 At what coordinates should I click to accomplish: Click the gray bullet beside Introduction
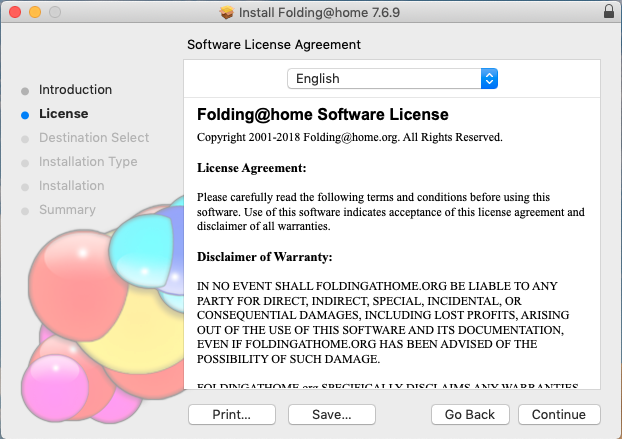click(x=25, y=91)
